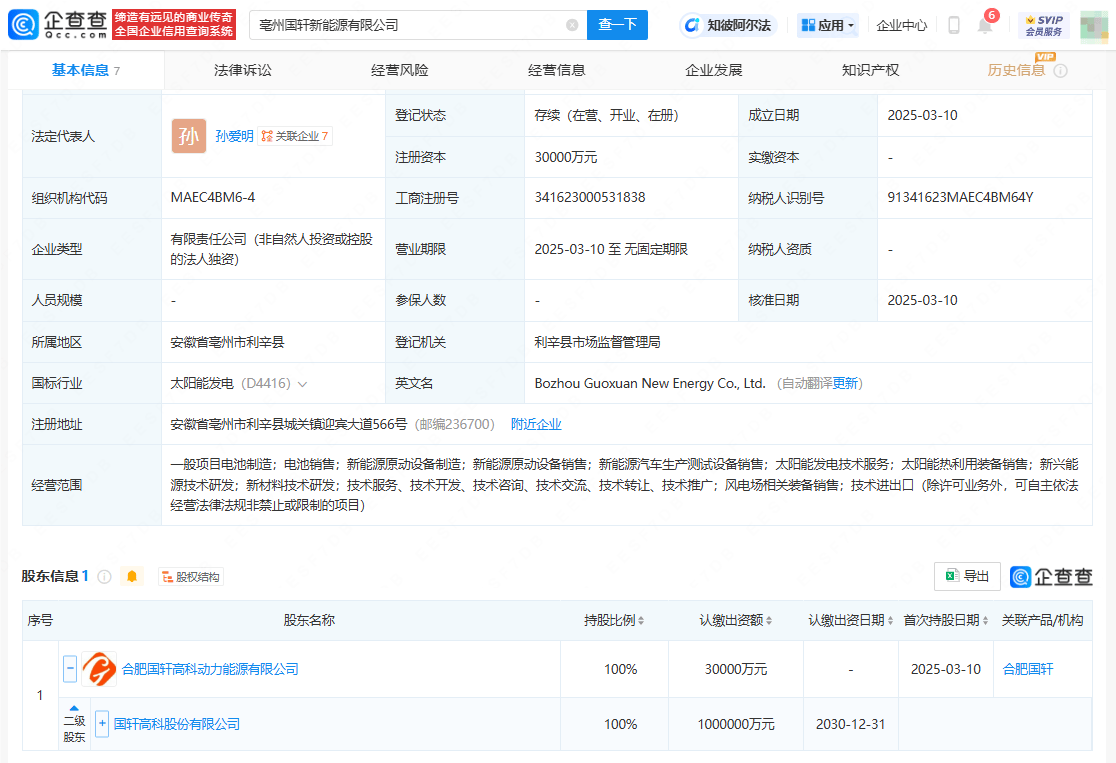
Task: Clear the search box with the x icon
Action: [x=572, y=25]
